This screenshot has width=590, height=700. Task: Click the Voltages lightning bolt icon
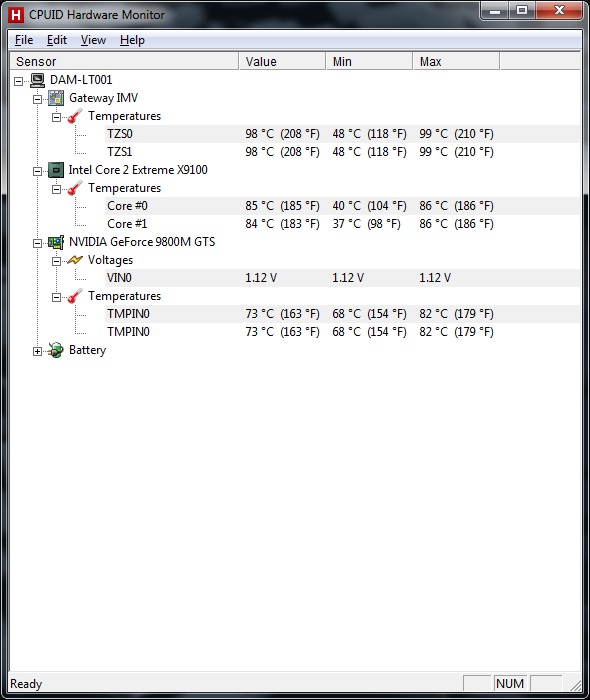coord(75,260)
